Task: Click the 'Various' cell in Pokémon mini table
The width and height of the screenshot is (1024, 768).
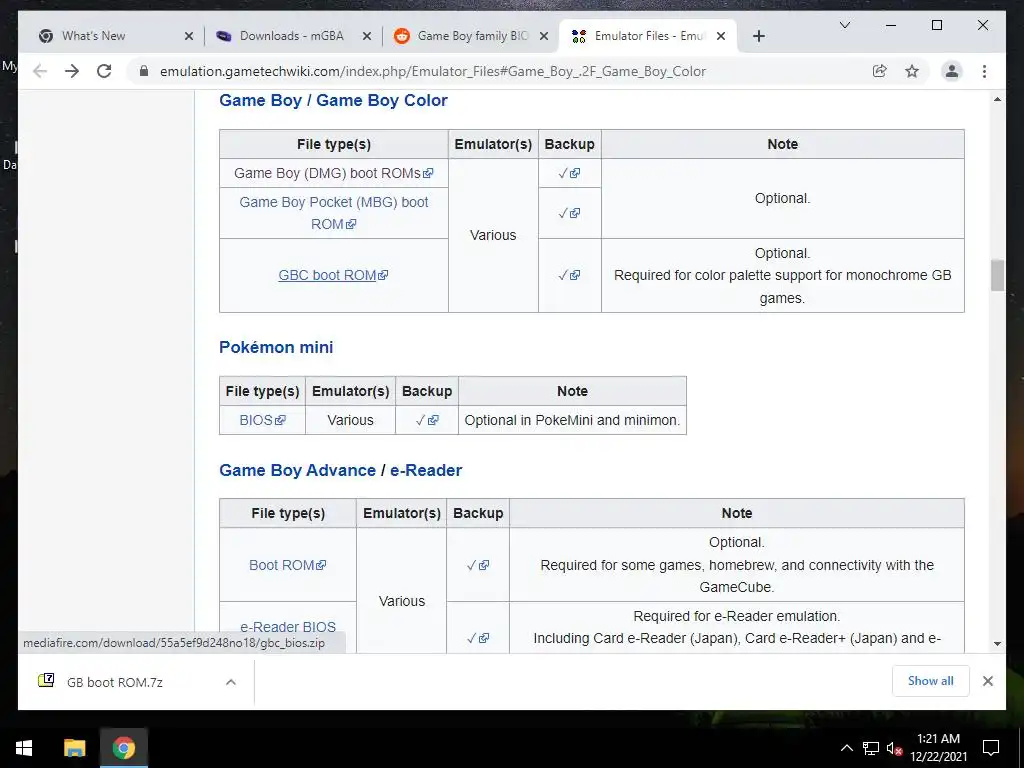Action: [350, 420]
